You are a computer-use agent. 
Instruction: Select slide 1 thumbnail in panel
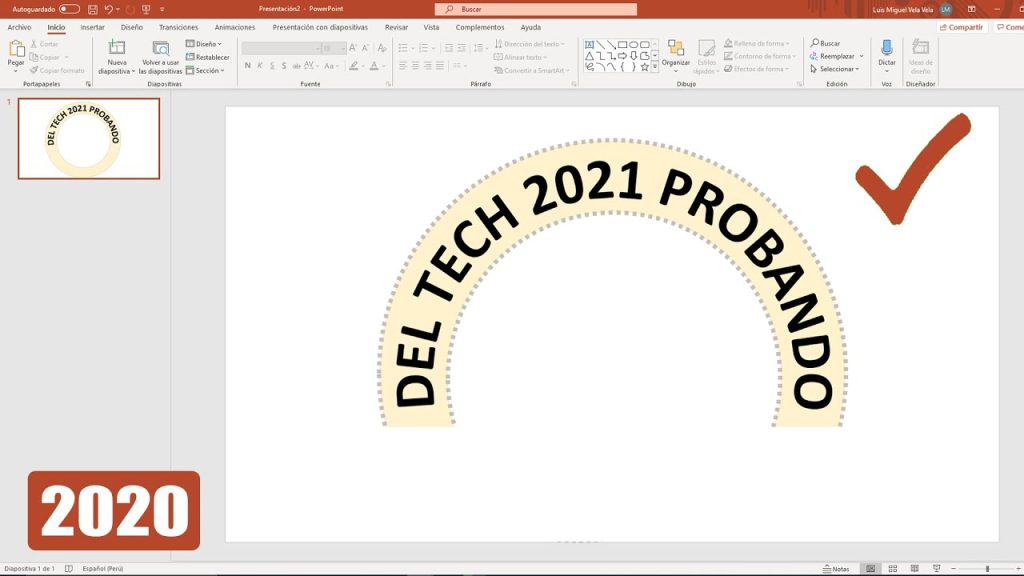click(x=89, y=138)
